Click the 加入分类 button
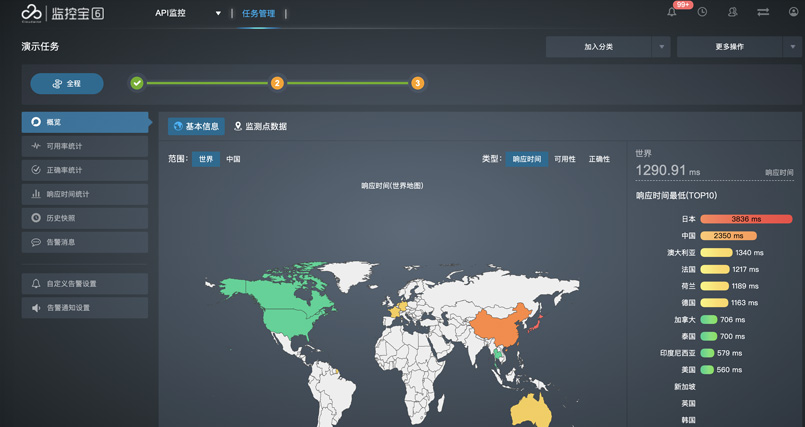 pos(599,47)
